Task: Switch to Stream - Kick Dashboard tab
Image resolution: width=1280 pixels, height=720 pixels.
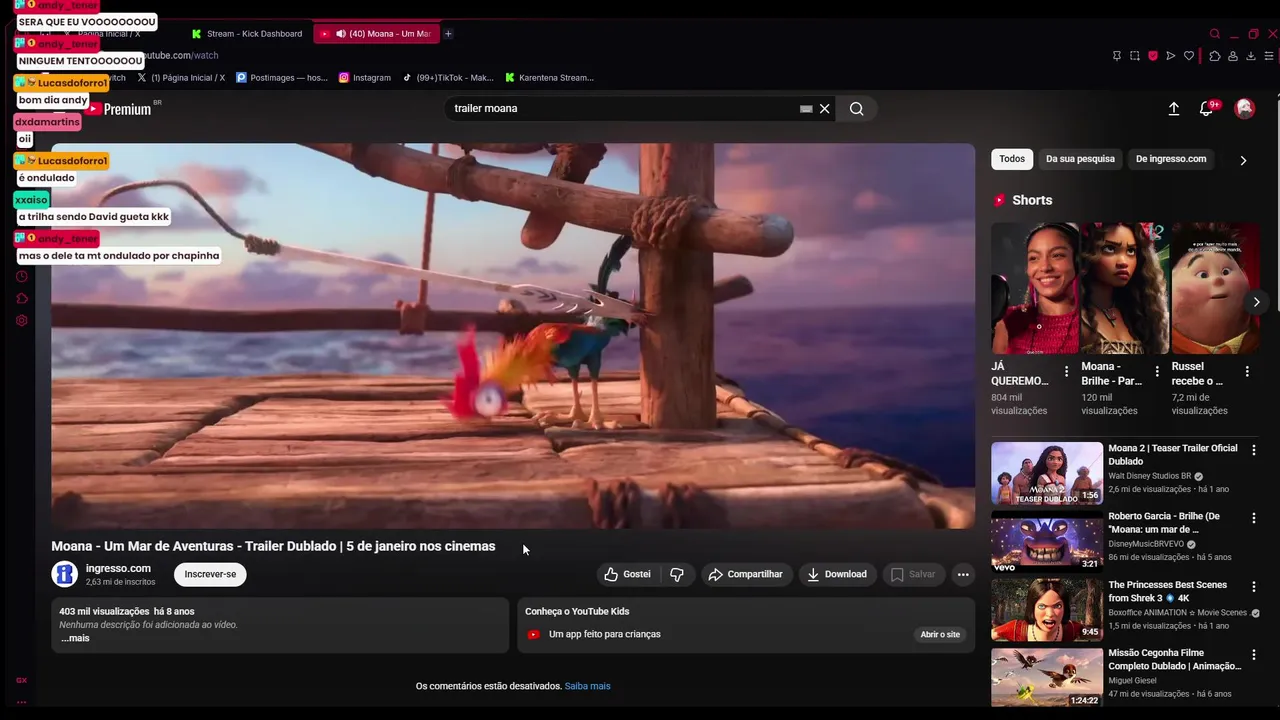Action: coord(247,34)
